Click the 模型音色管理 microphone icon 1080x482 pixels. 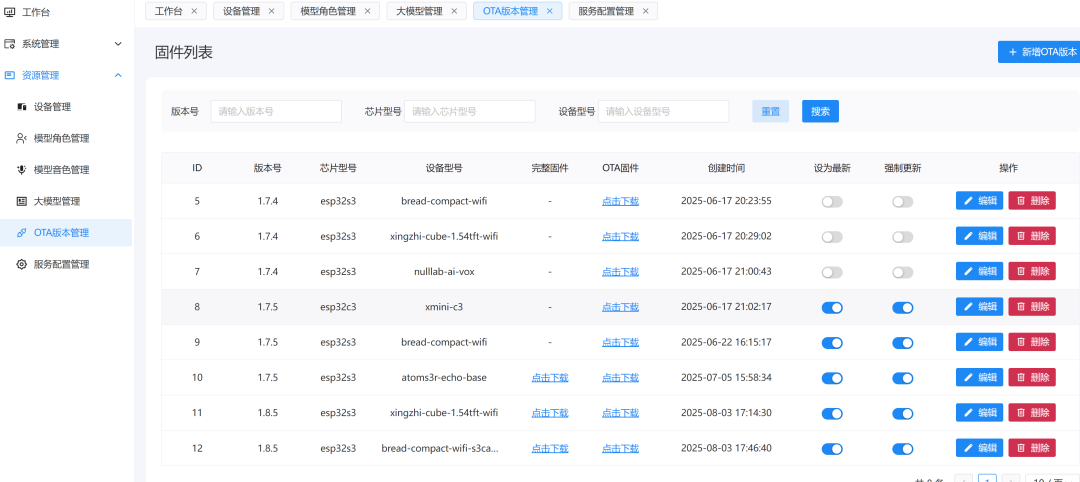22,170
